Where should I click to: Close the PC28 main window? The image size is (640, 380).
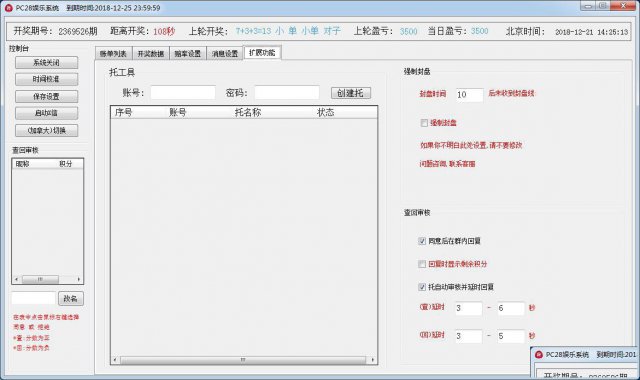pos(623,6)
